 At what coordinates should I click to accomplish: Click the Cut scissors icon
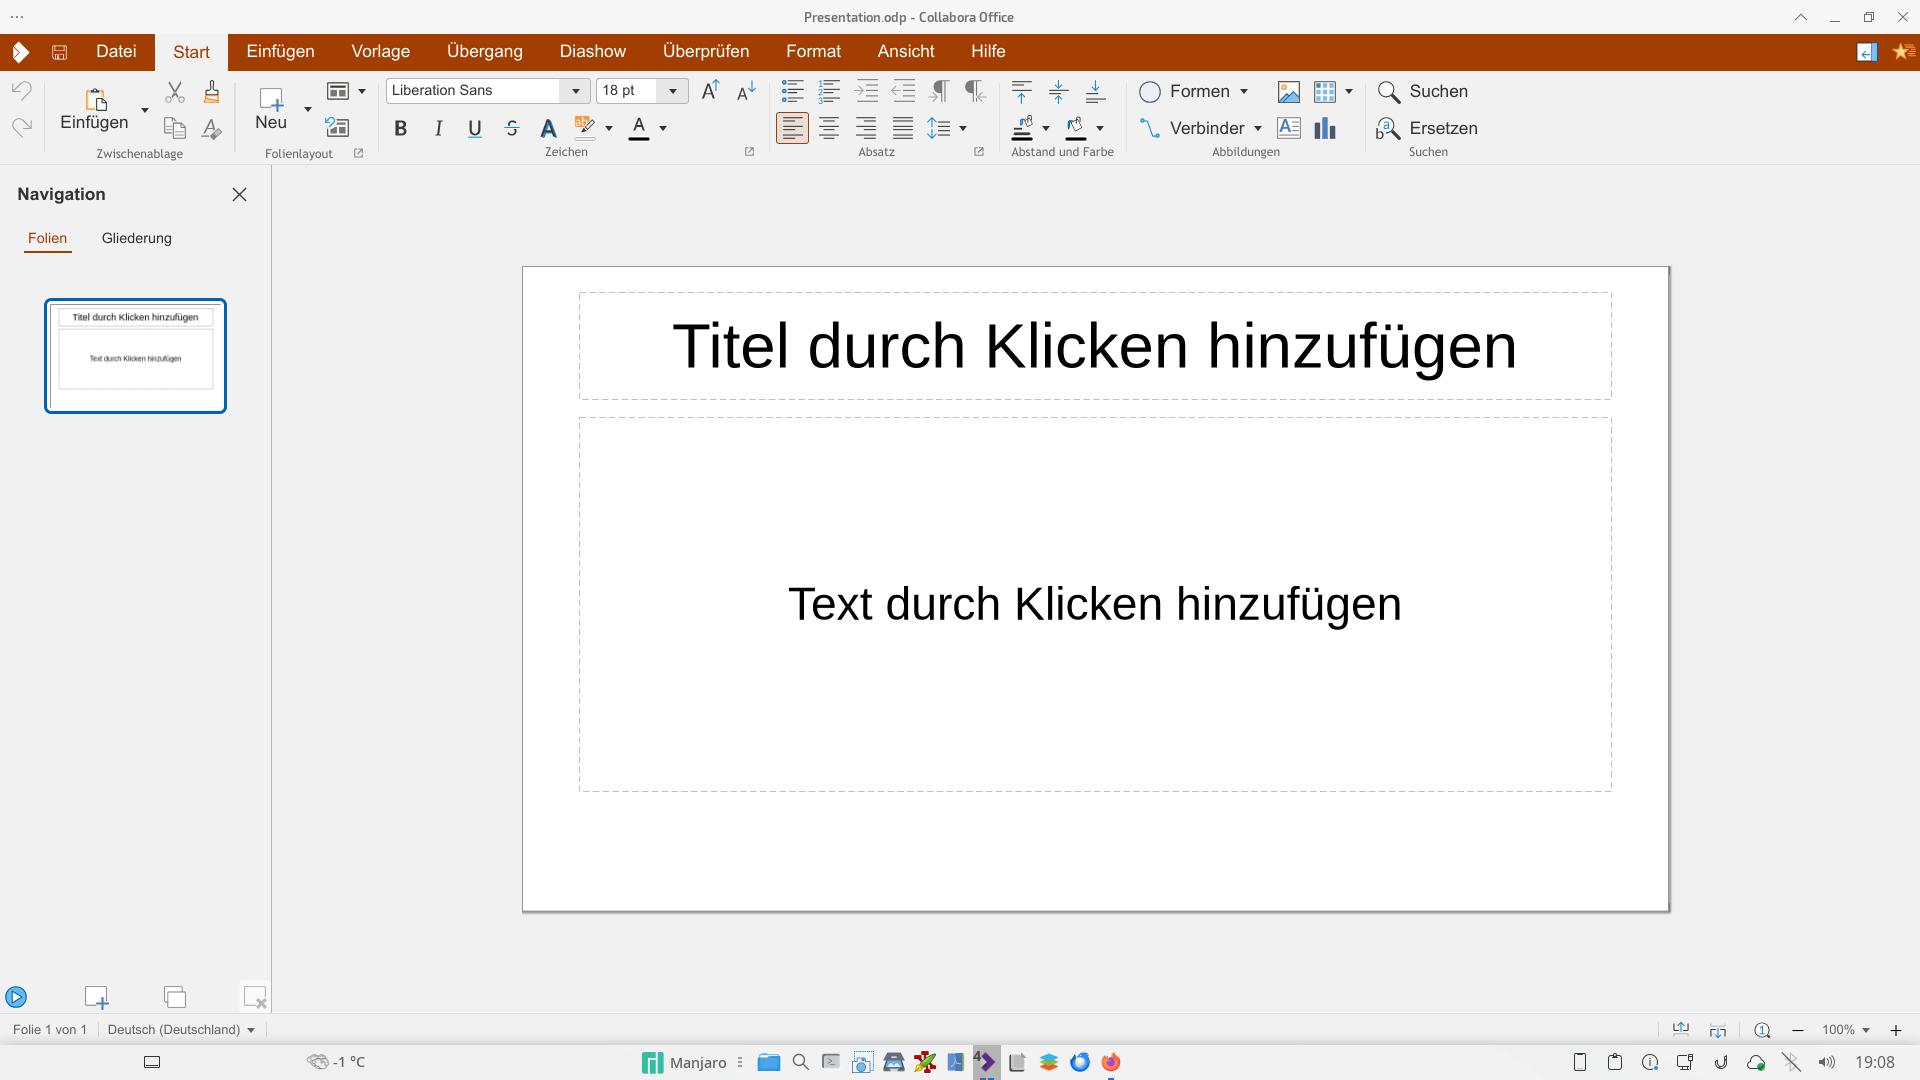(x=175, y=92)
